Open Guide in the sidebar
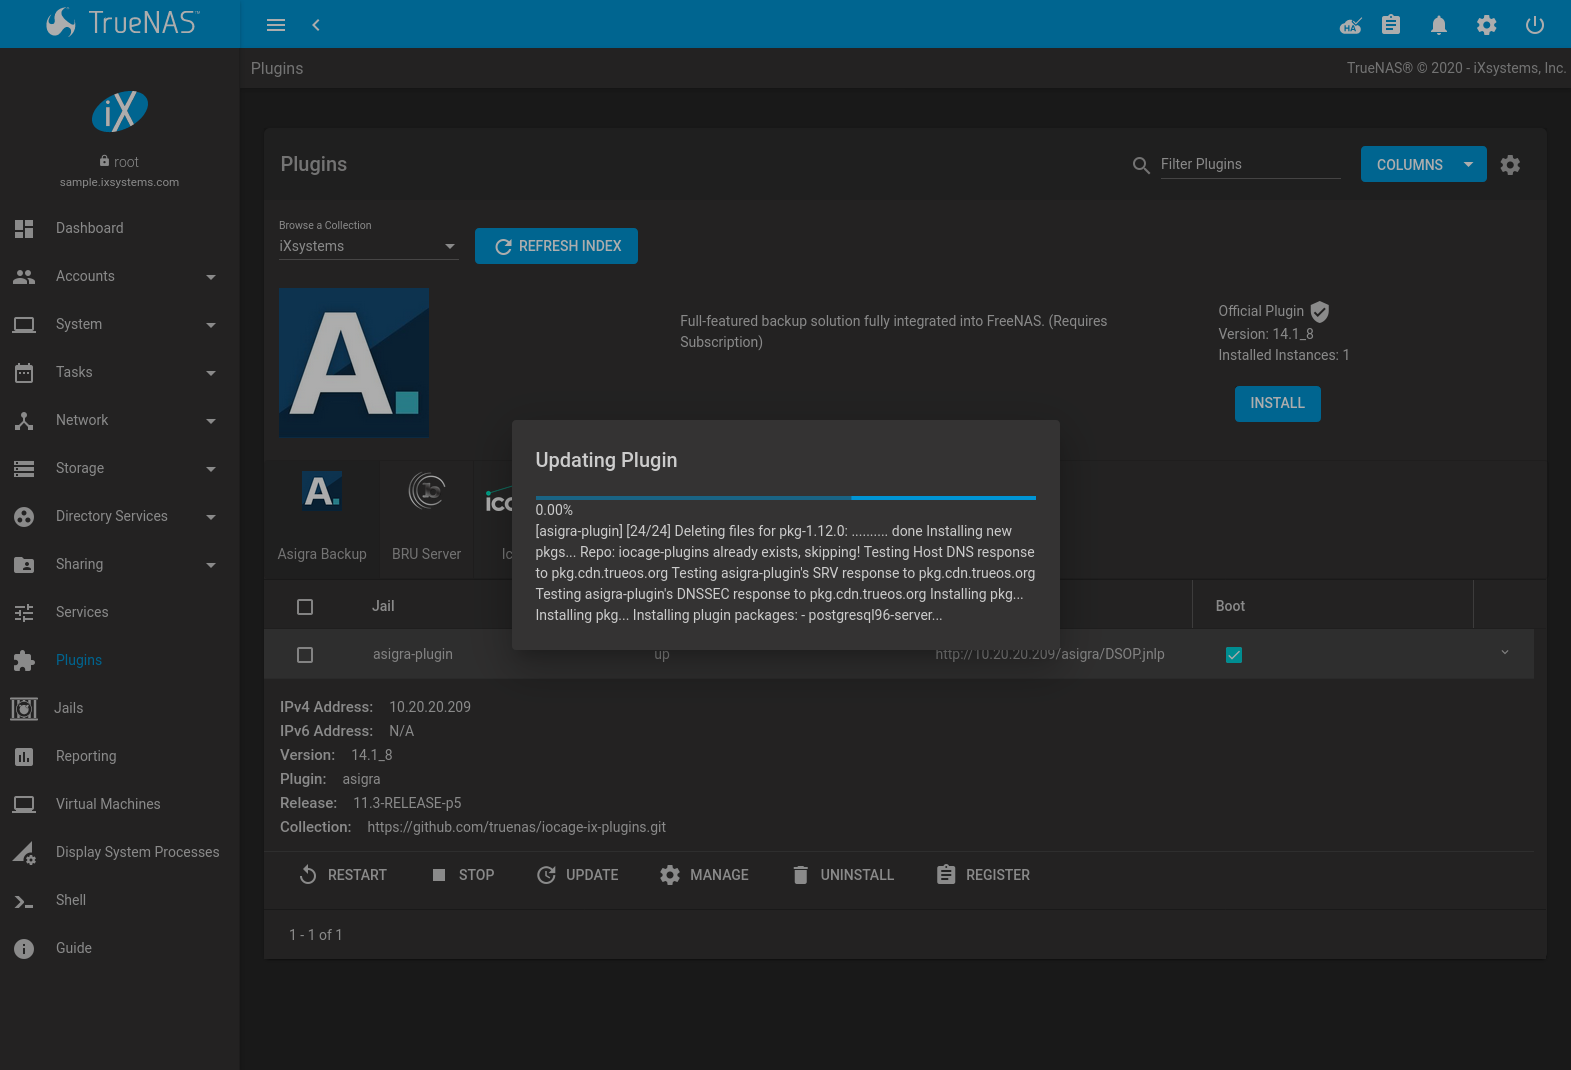 [x=120, y=948]
